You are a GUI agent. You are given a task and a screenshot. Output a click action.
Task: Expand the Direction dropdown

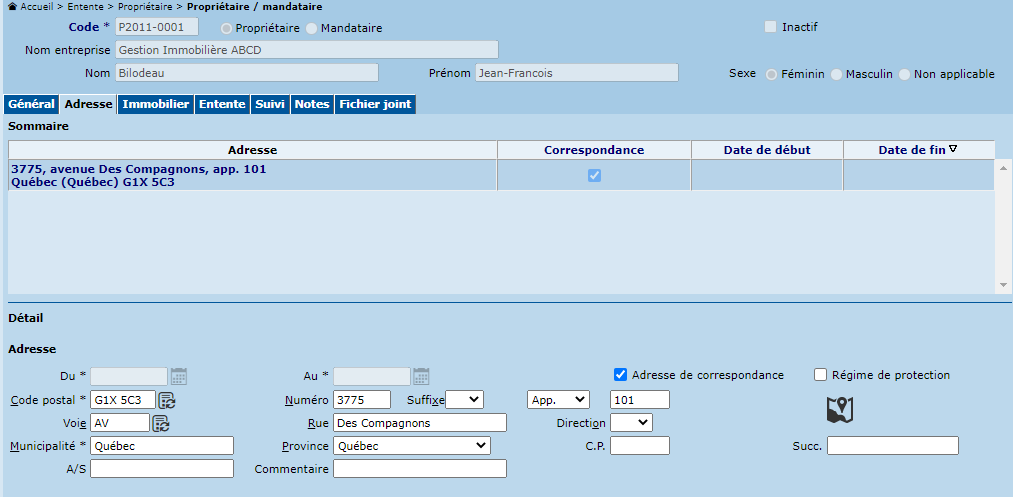(x=631, y=423)
